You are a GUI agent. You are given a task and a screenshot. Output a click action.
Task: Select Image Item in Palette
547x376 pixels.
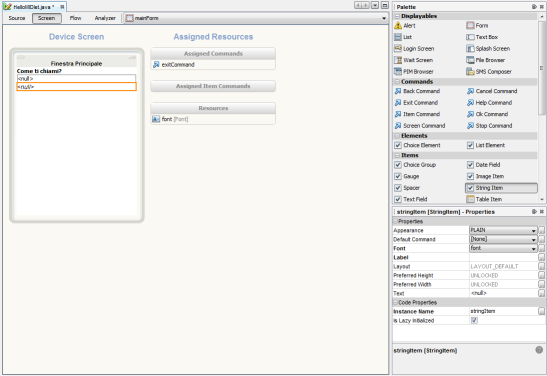tap(485, 176)
